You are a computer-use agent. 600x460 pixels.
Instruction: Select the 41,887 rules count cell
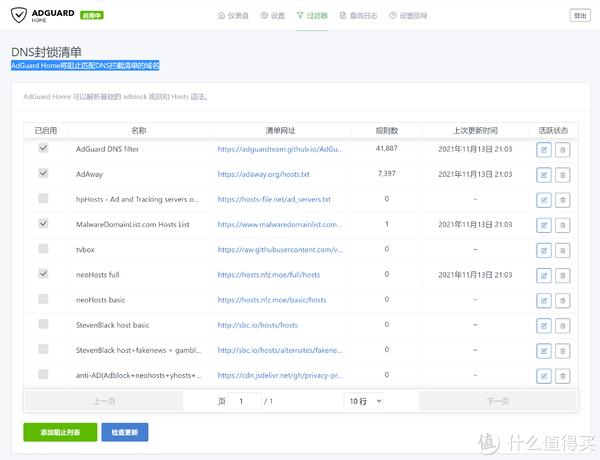click(x=386, y=148)
